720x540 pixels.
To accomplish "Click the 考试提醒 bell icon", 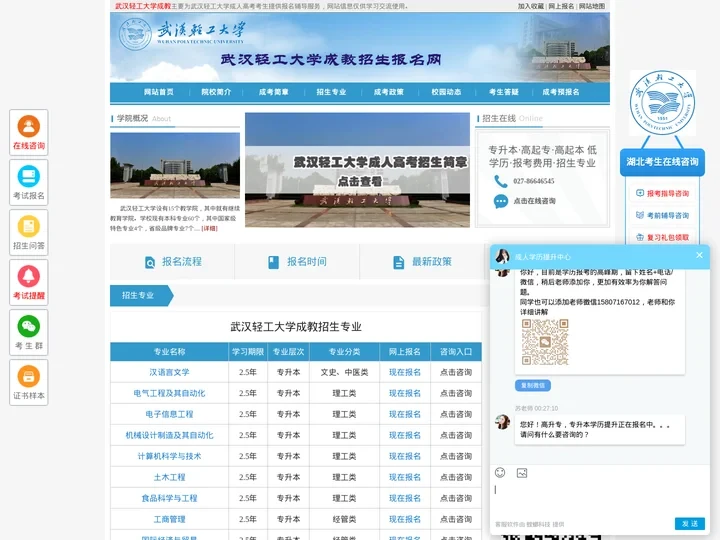I will [x=28, y=276].
